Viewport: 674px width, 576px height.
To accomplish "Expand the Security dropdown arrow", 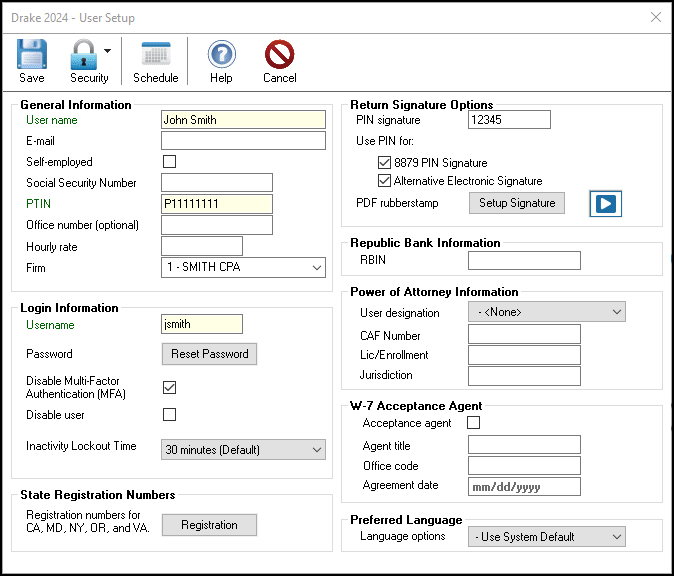I will coord(107,51).
